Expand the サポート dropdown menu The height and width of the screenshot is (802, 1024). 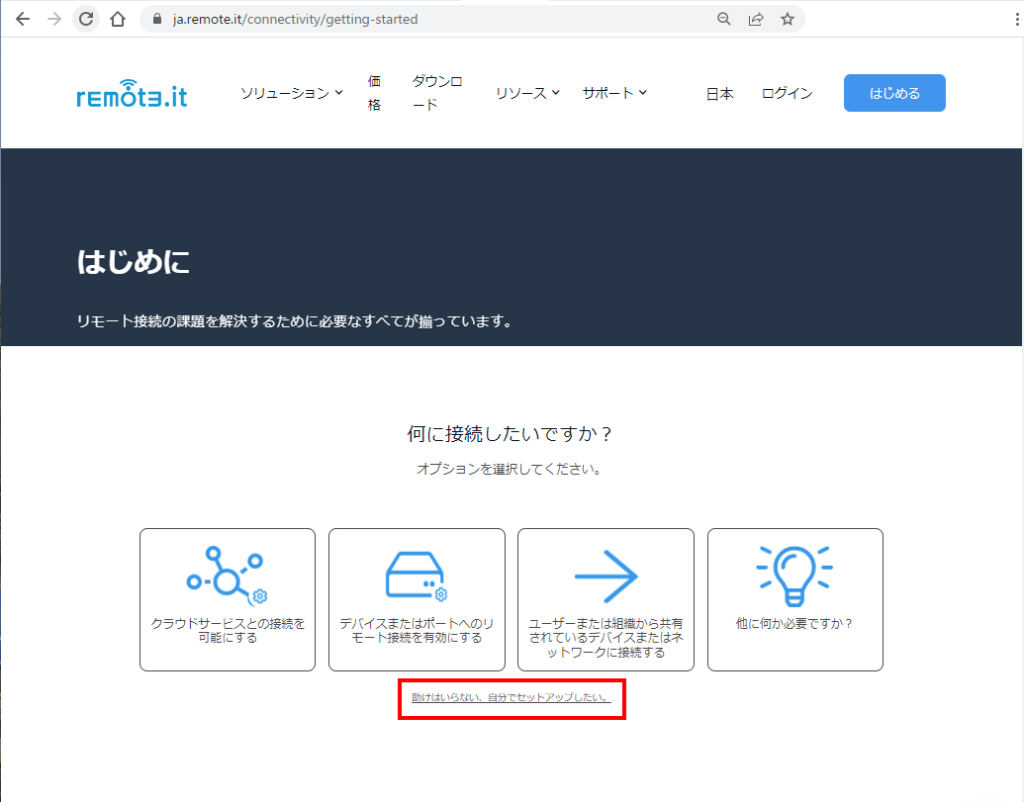pyautogui.click(x=614, y=93)
